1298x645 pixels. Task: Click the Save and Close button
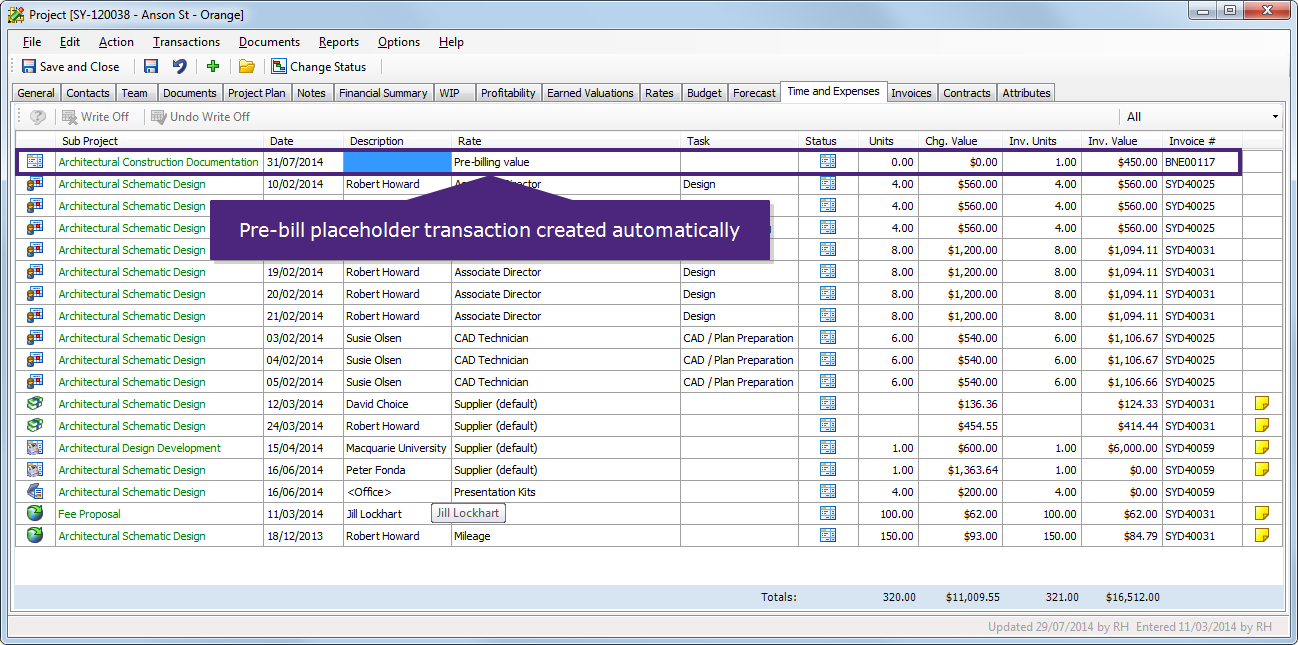(71, 66)
